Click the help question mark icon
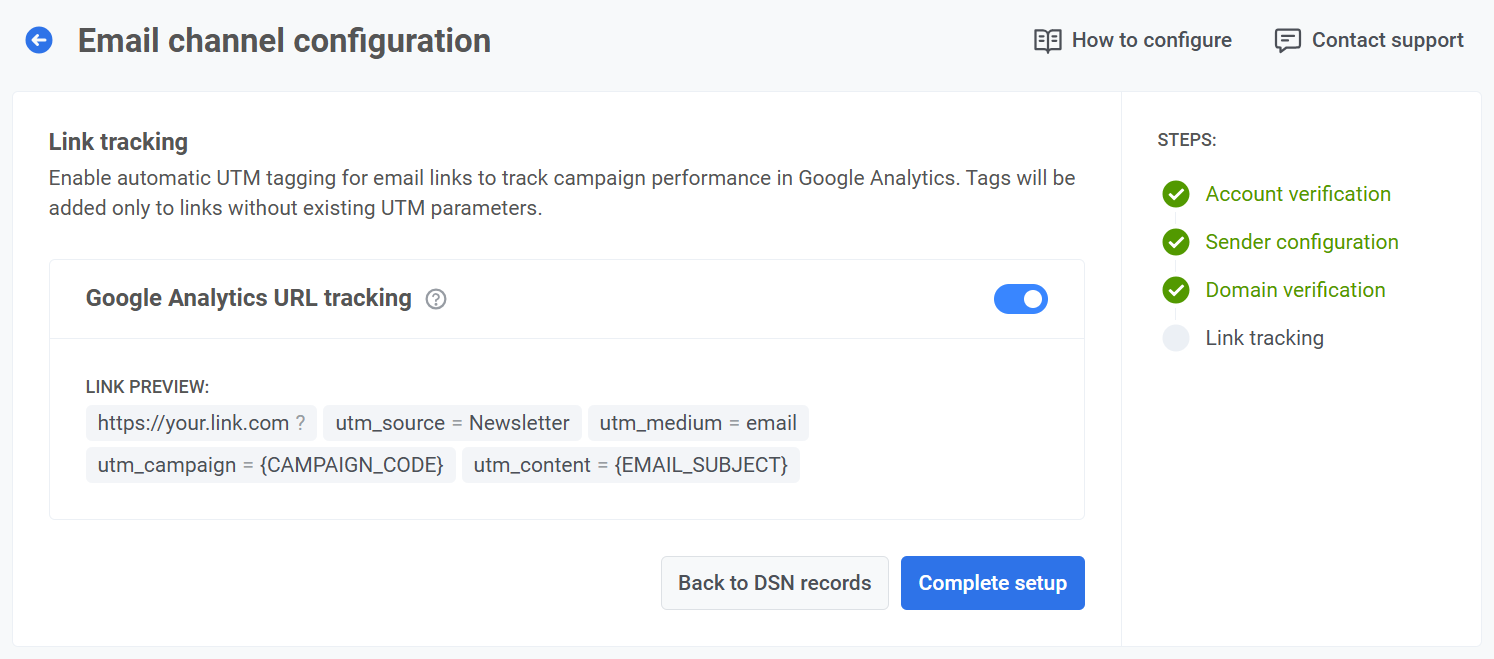Image resolution: width=1494 pixels, height=659 pixels. (436, 299)
